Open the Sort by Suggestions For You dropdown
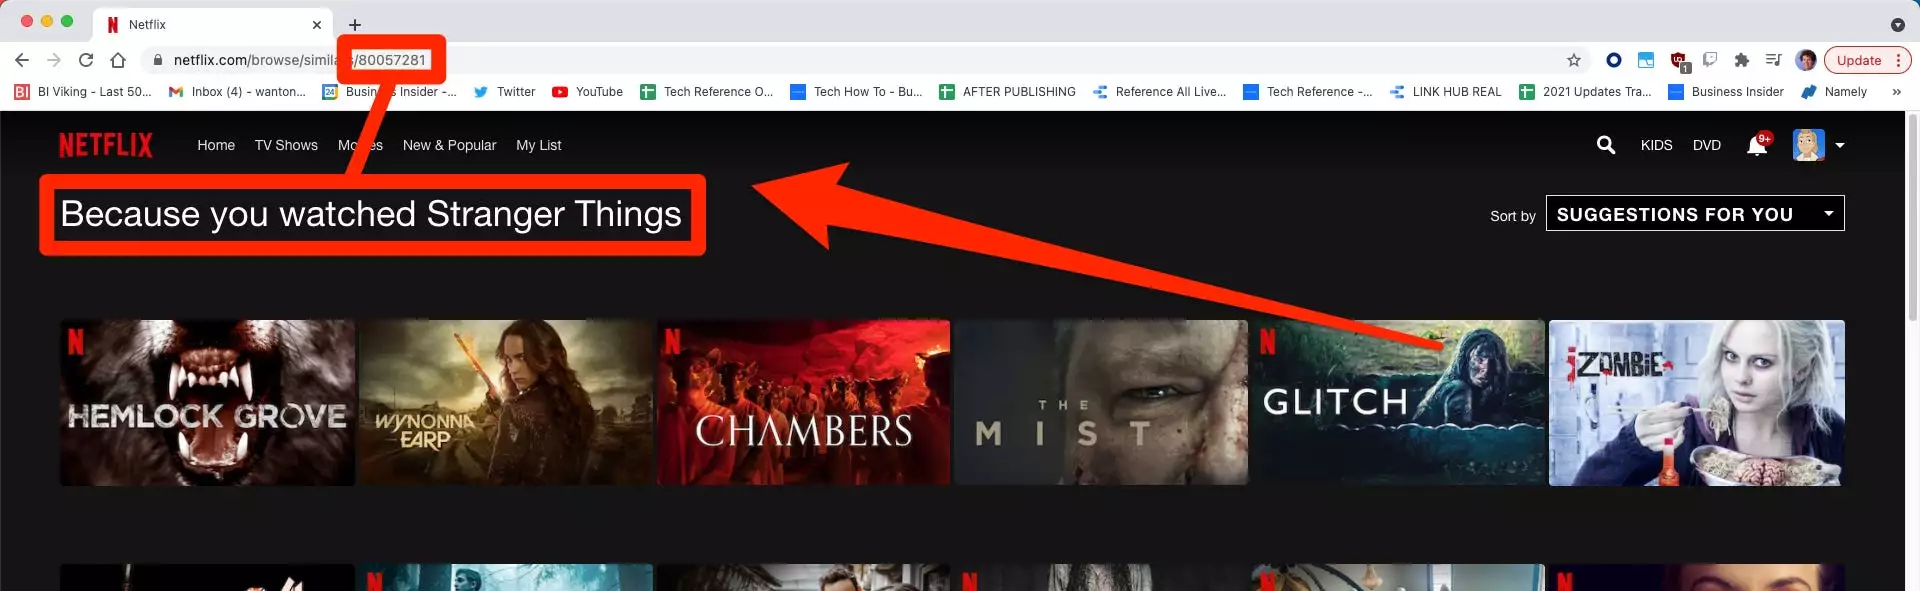Screen dimensions: 1920x591 tap(1695, 214)
